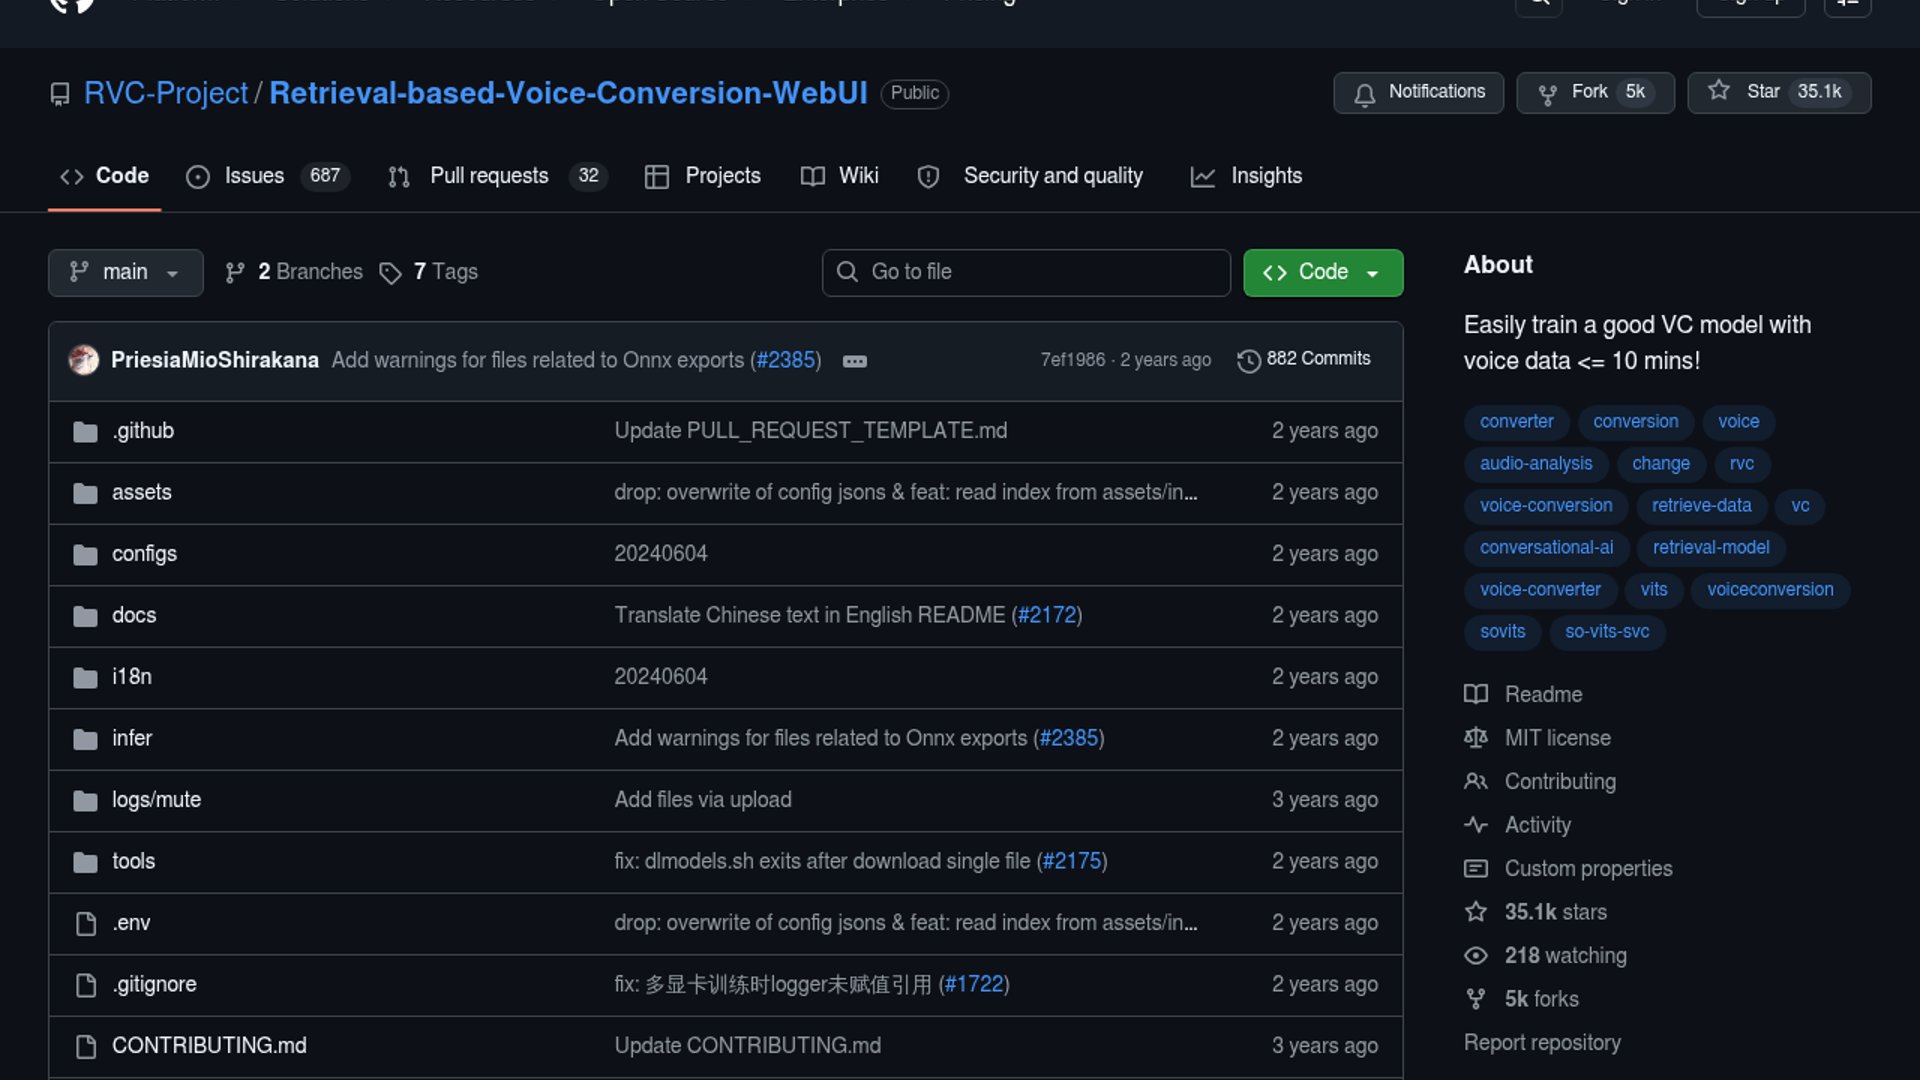Open pull request #2385 link in commit header
The width and height of the screenshot is (1920, 1080).
coord(786,360)
